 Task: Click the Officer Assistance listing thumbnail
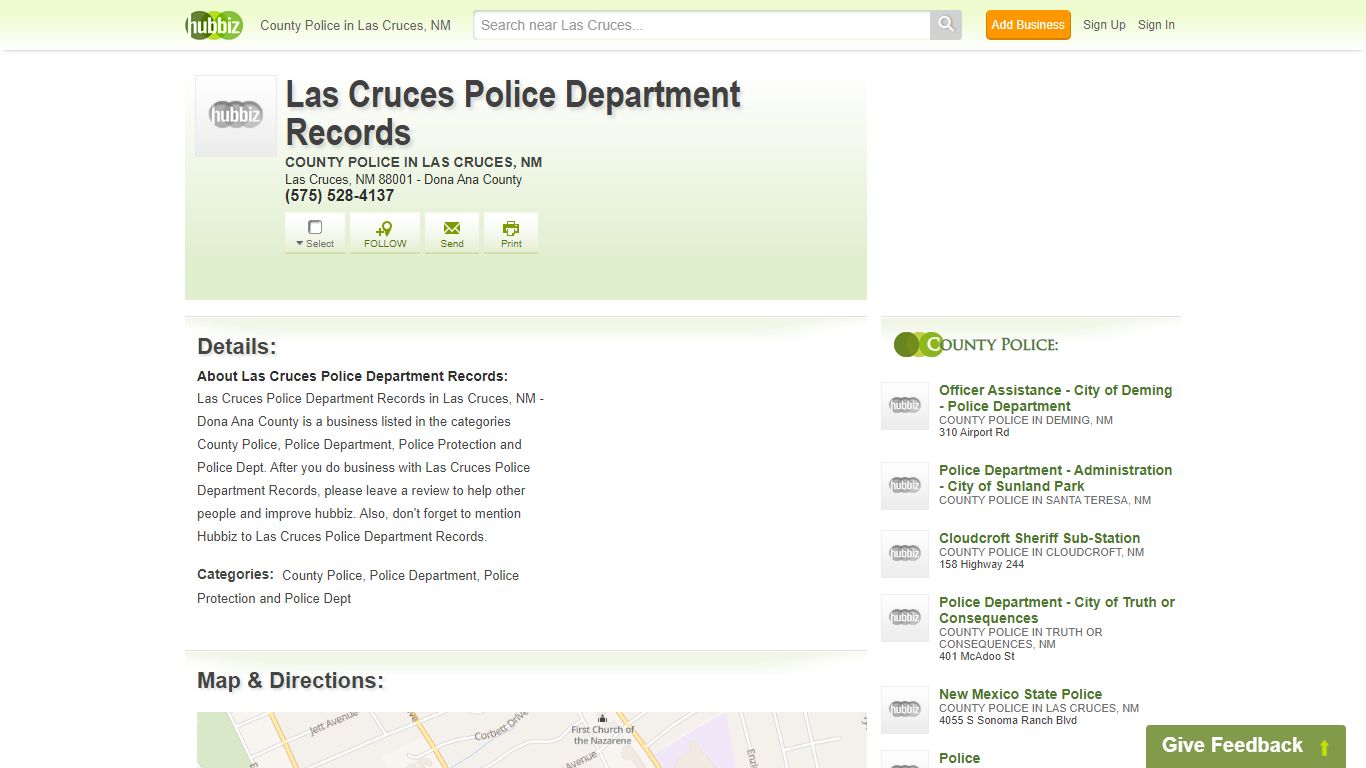point(905,406)
